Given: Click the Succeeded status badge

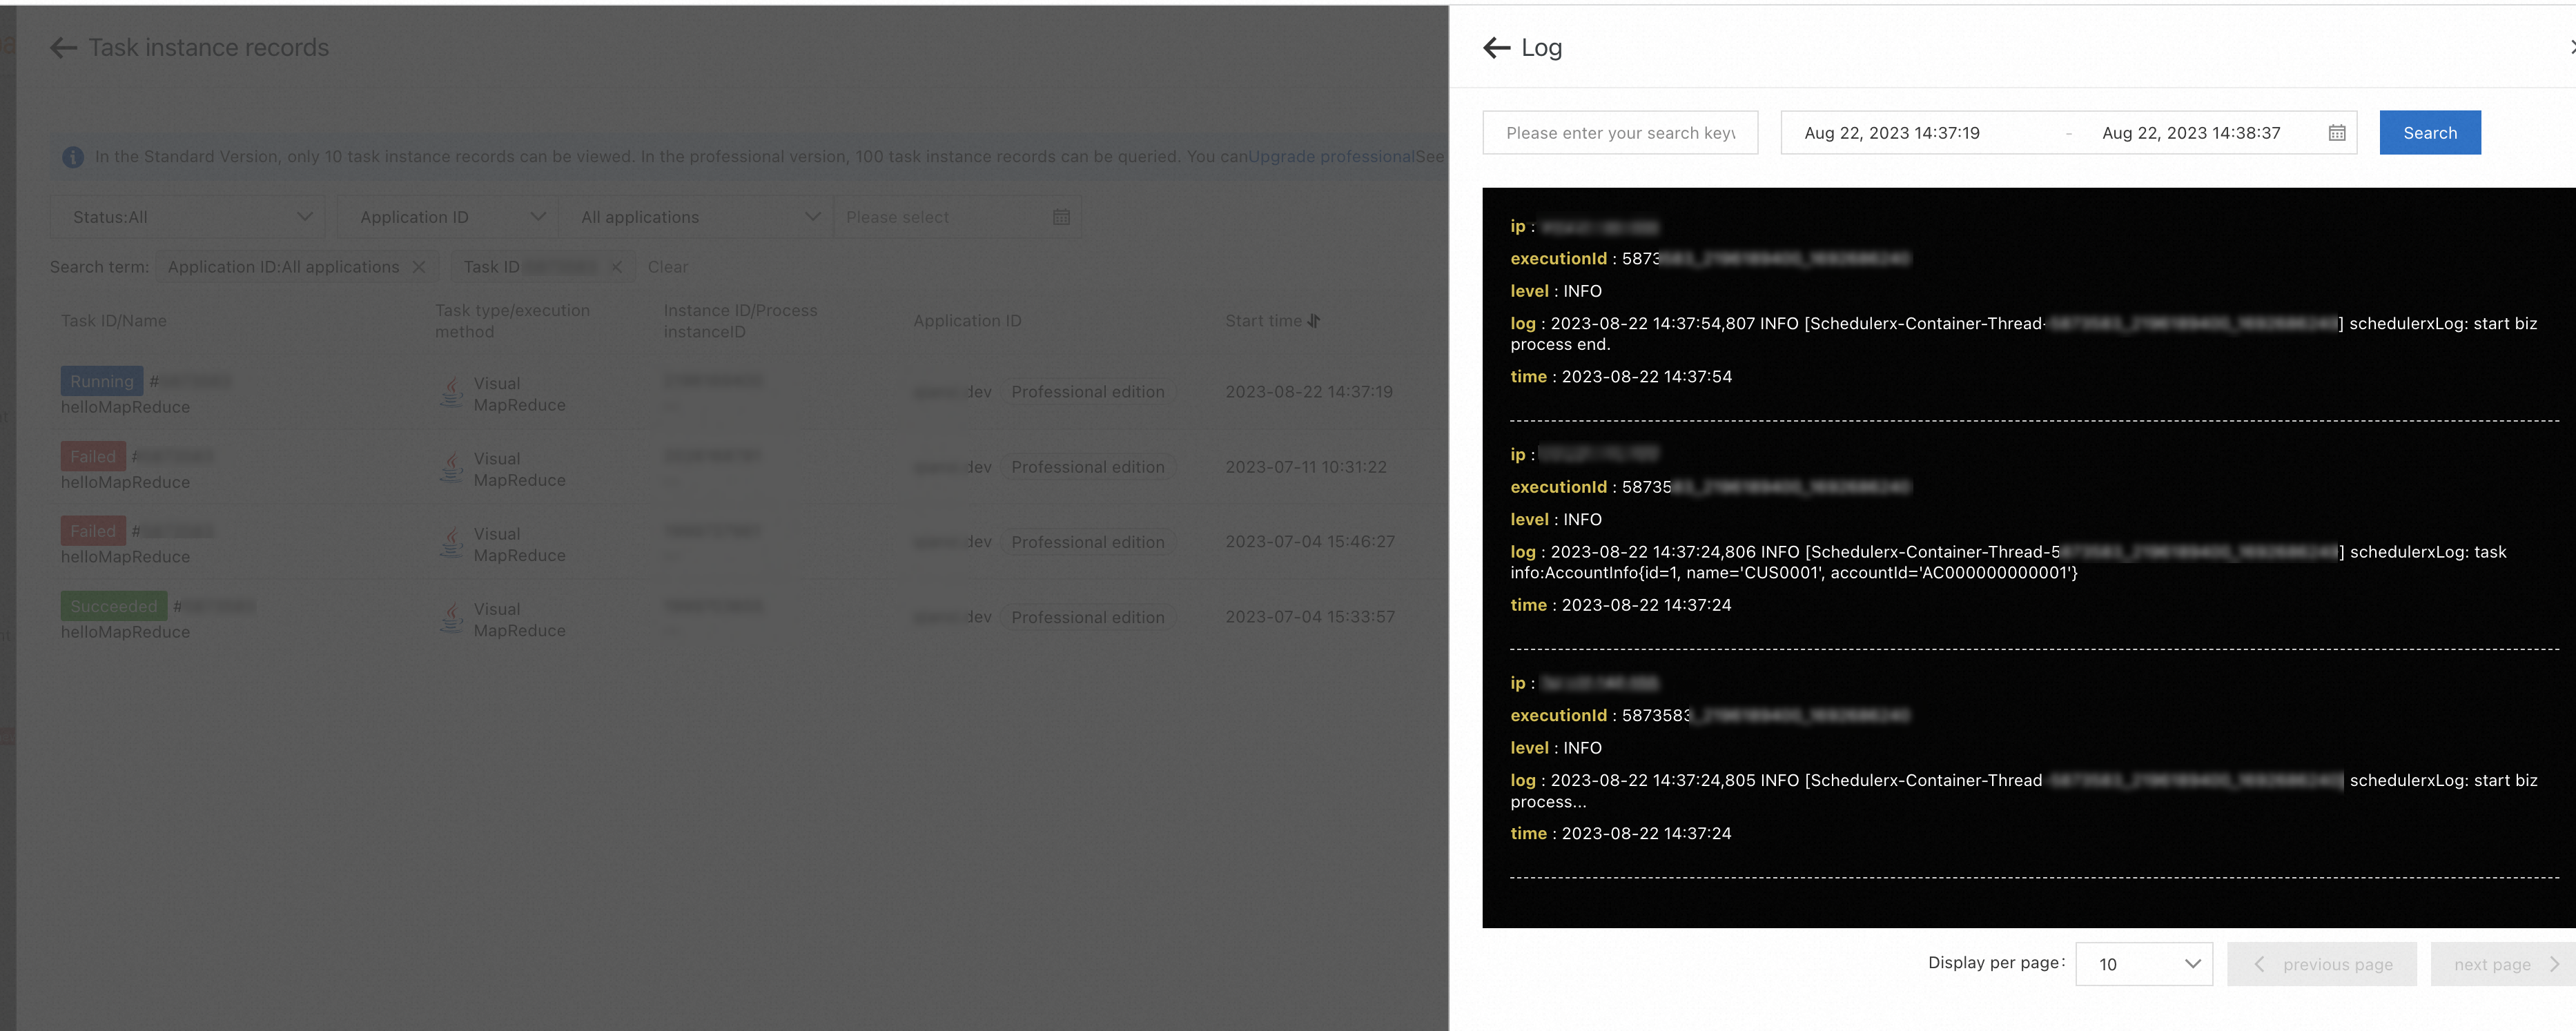Looking at the screenshot, I should click(114, 606).
